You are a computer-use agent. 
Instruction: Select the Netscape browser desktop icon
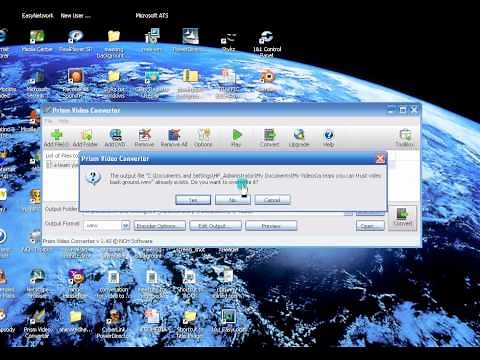(x=37, y=284)
